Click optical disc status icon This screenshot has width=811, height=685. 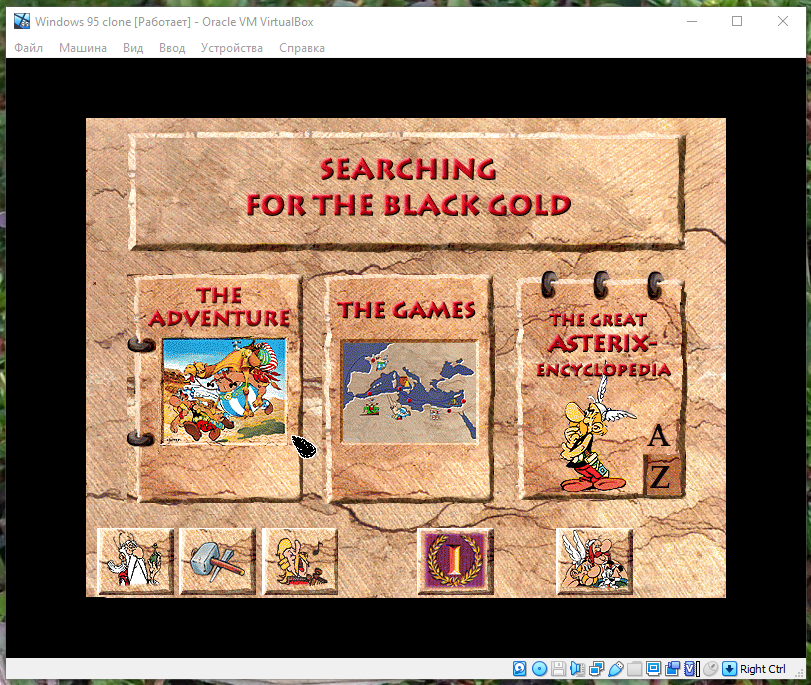(539, 668)
